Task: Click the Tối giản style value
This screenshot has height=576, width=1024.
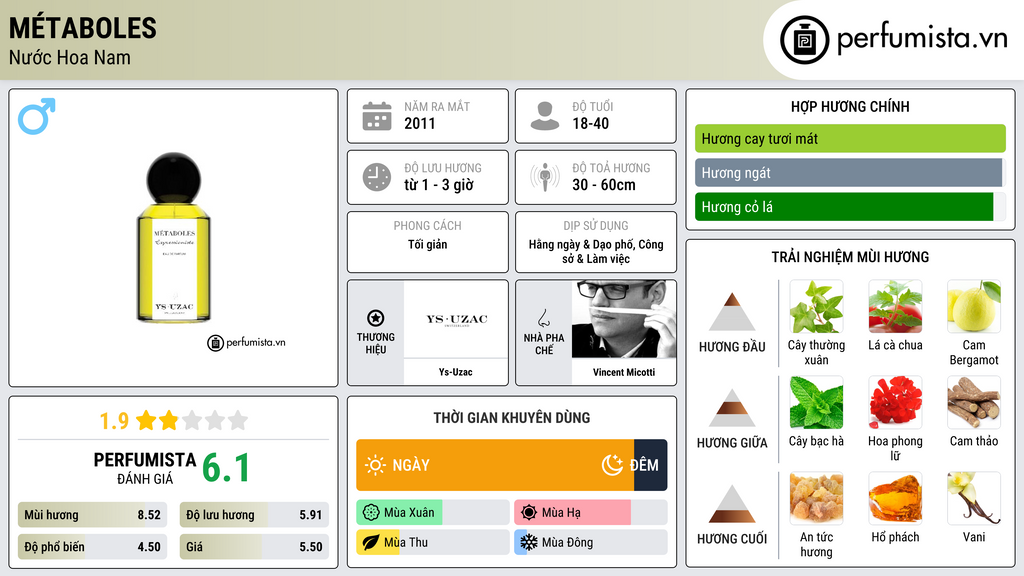Action: pyautogui.click(x=428, y=244)
